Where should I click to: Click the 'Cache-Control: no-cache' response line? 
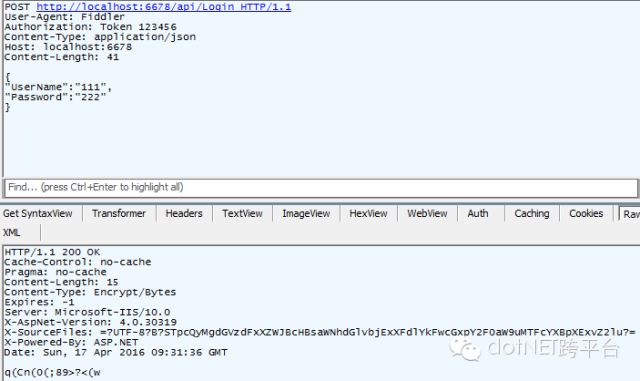78,262
